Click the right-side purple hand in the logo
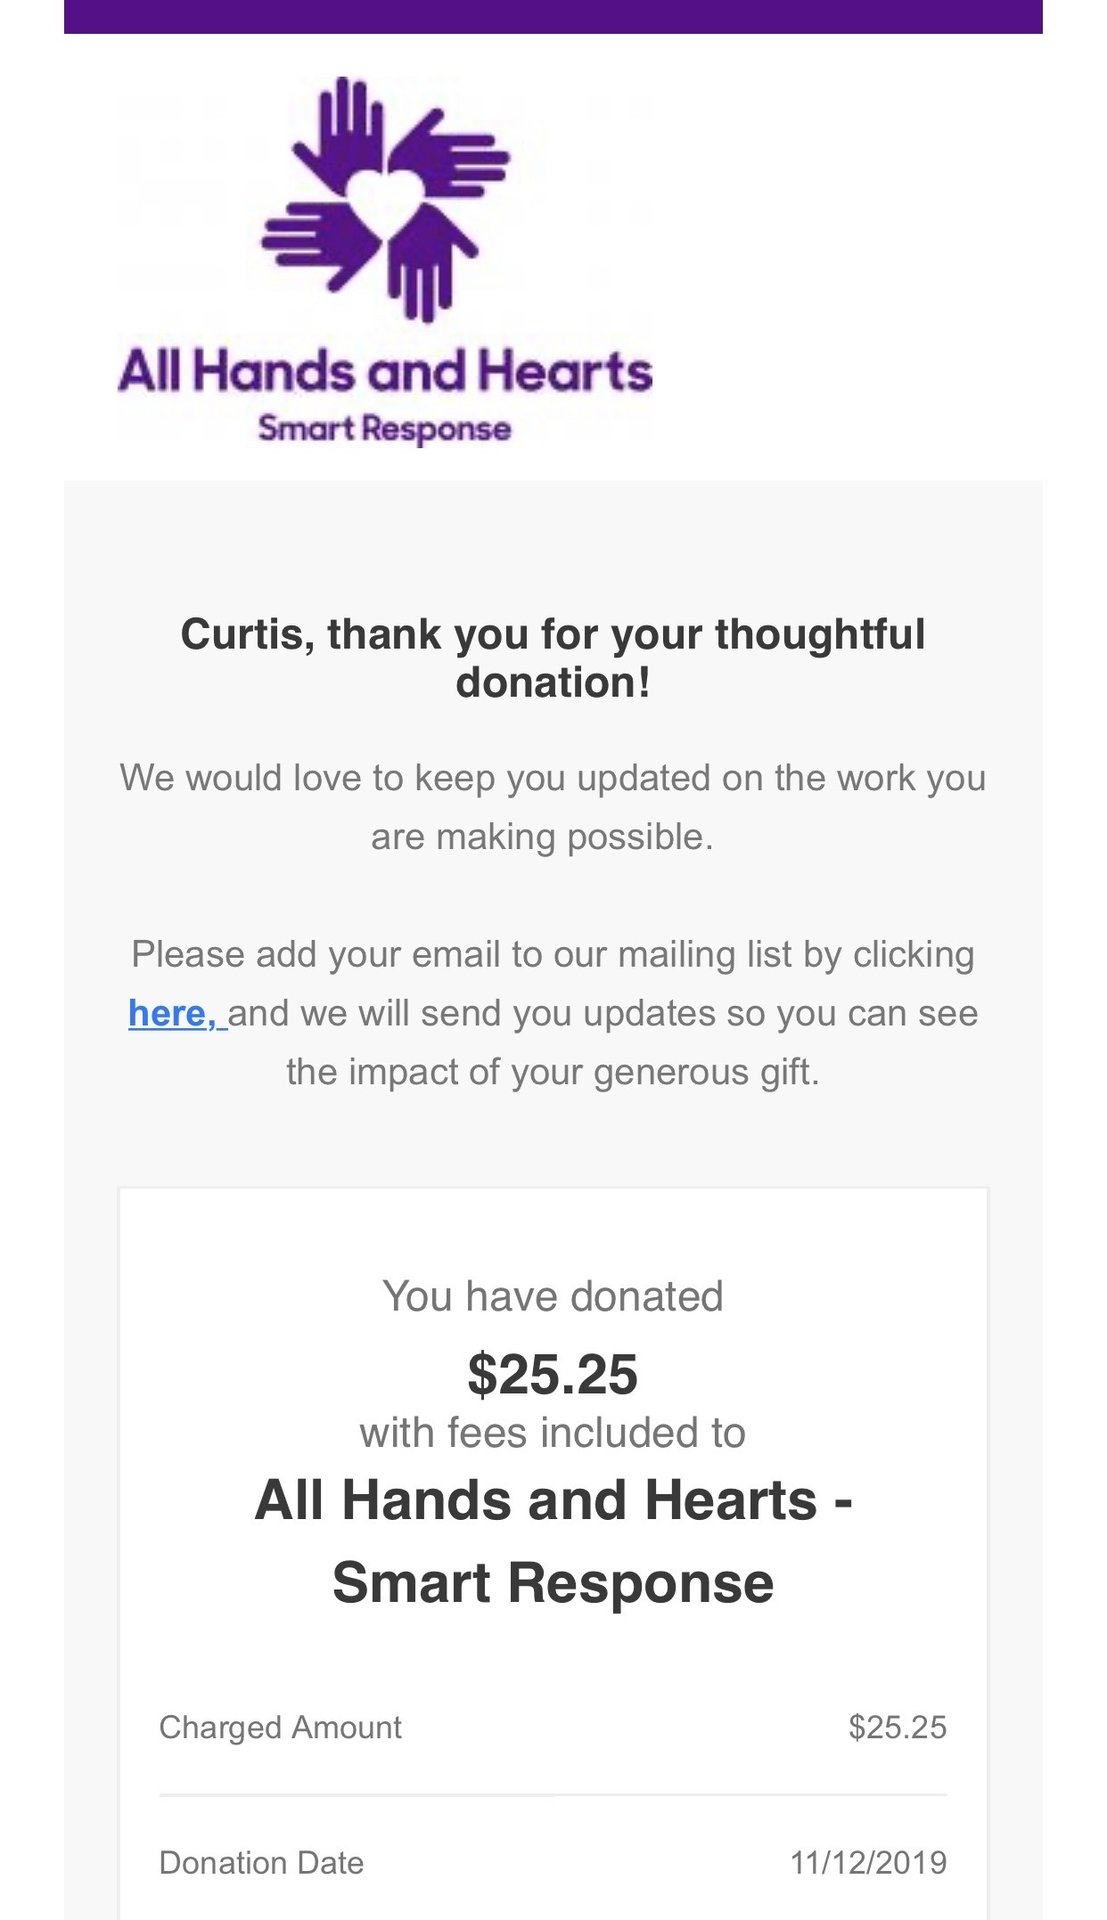1107x1920 pixels. [455, 157]
